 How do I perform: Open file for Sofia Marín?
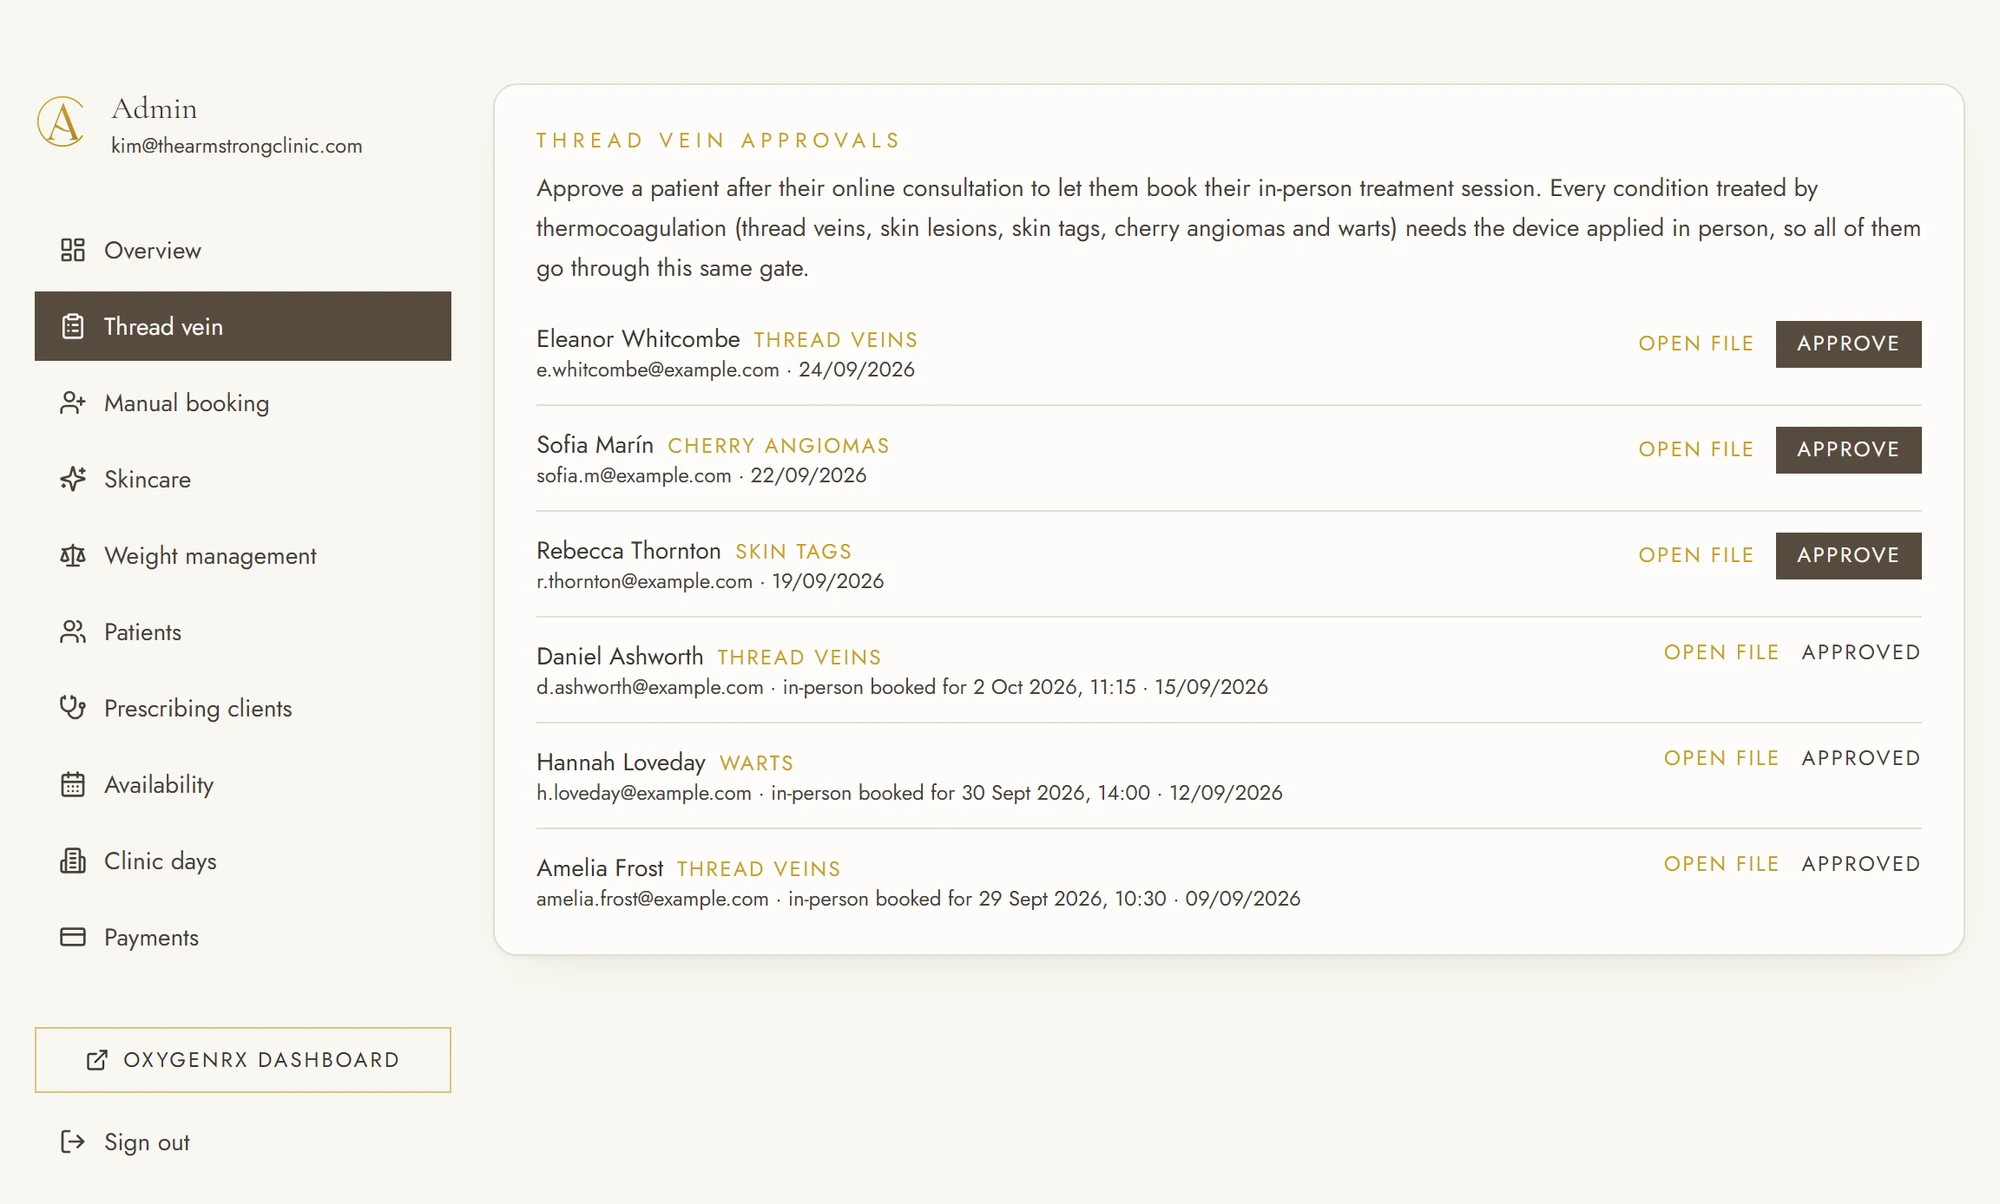click(1696, 450)
